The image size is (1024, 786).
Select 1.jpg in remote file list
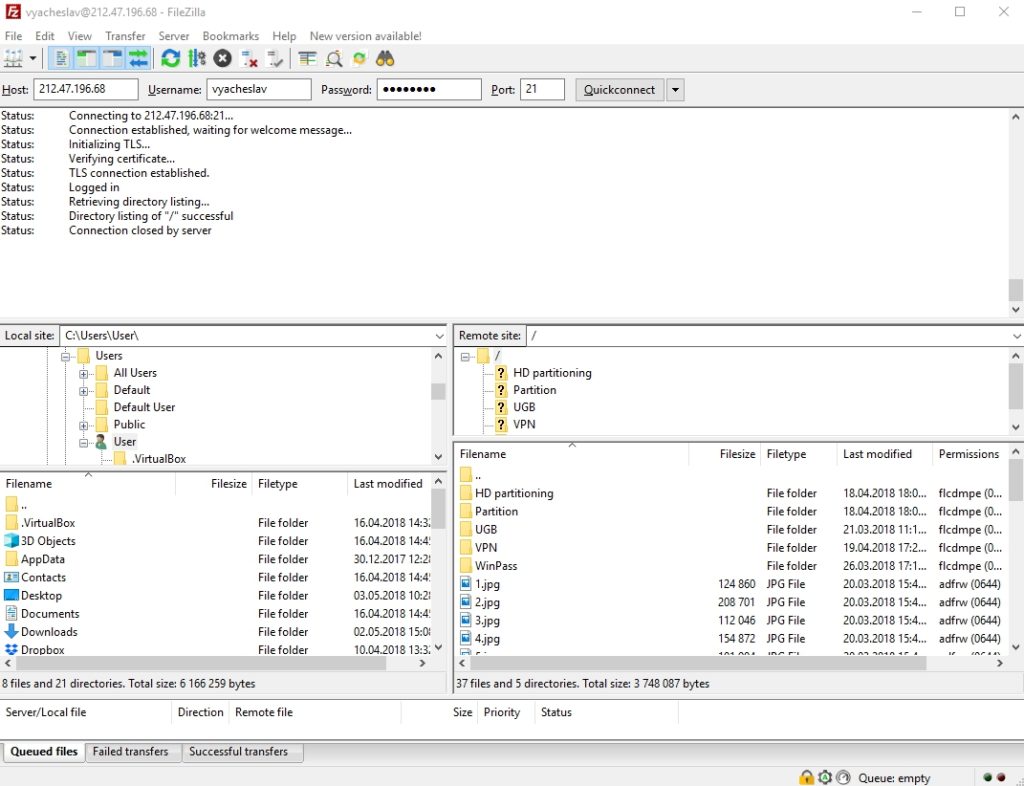(x=487, y=584)
